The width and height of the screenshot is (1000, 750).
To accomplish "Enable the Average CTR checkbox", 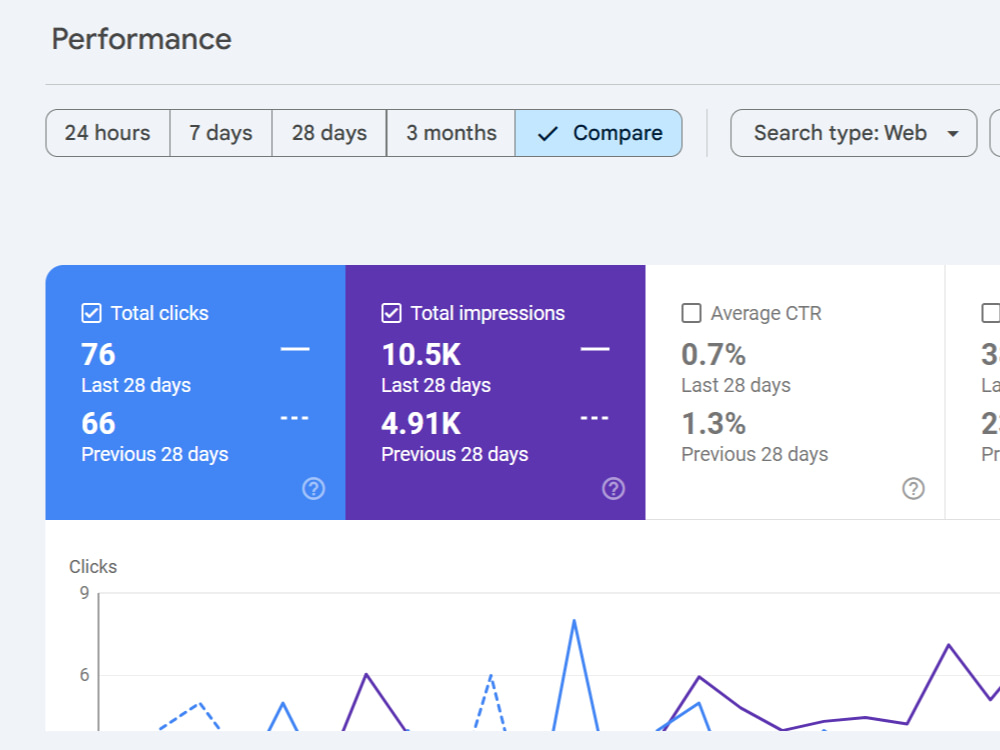I will pos(691,313).
